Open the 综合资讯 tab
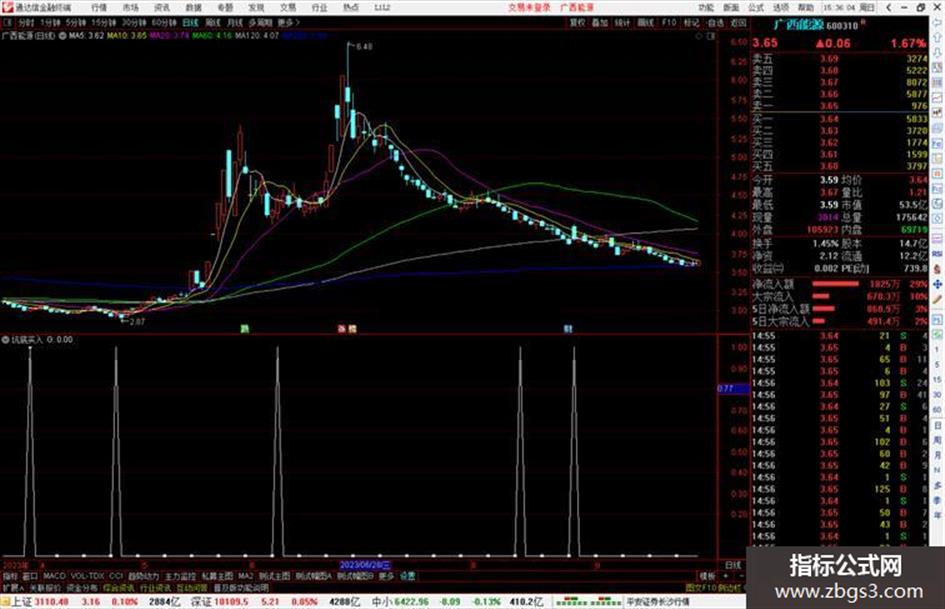The image size is (945, 609). (x=119, y=587)
